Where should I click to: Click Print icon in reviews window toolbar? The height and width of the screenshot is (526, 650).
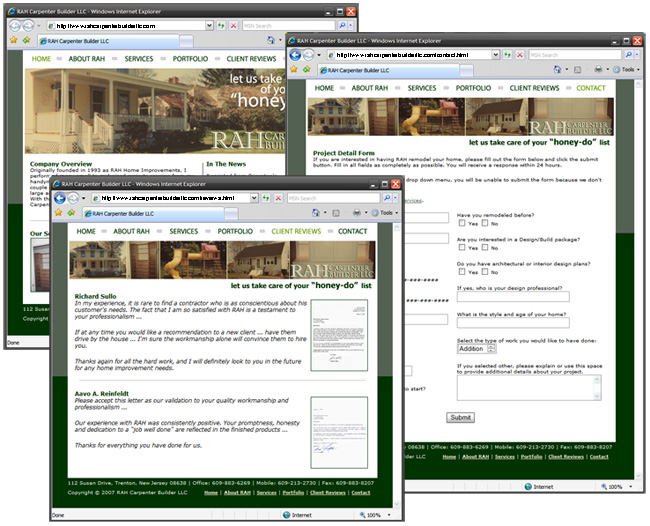click(x=357, y=213)
